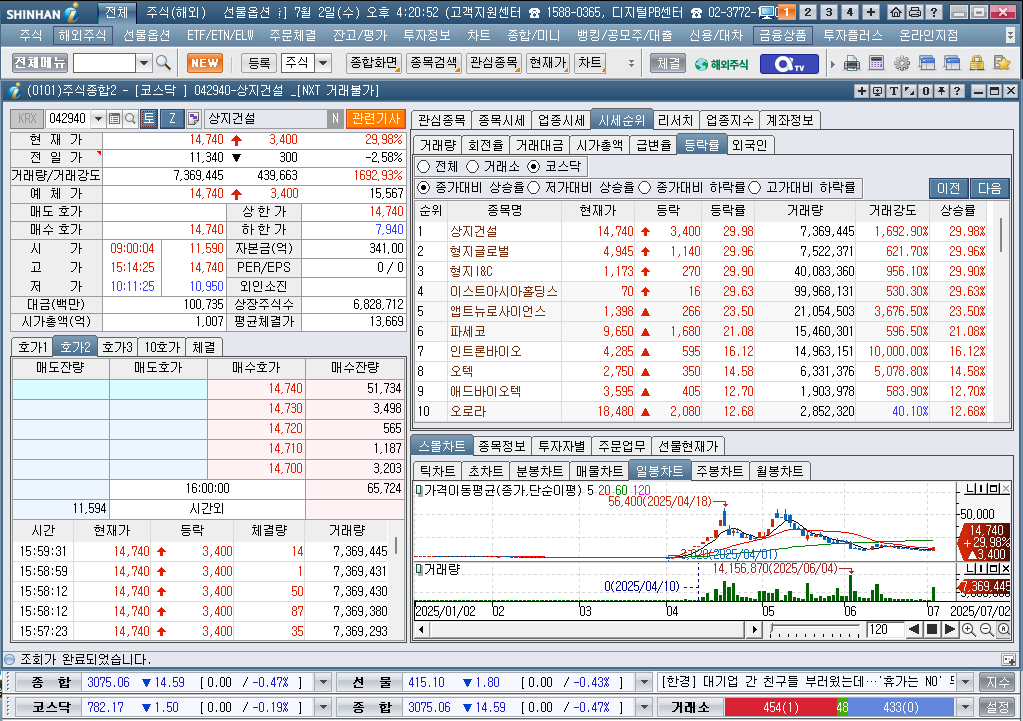Click the toolbar print icon

coord(851,63)
